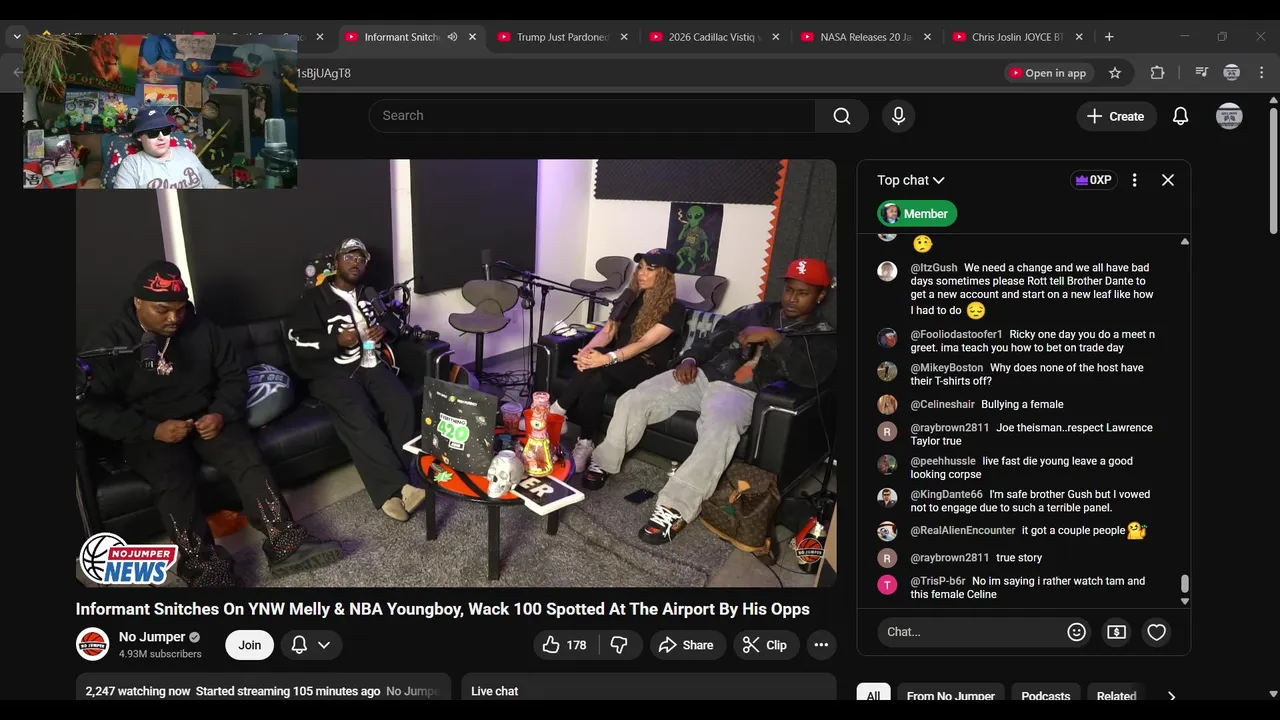Click the 0XP crown badge
Viewport: 1280px width, 720px height.
click(x=1093, y=180)
